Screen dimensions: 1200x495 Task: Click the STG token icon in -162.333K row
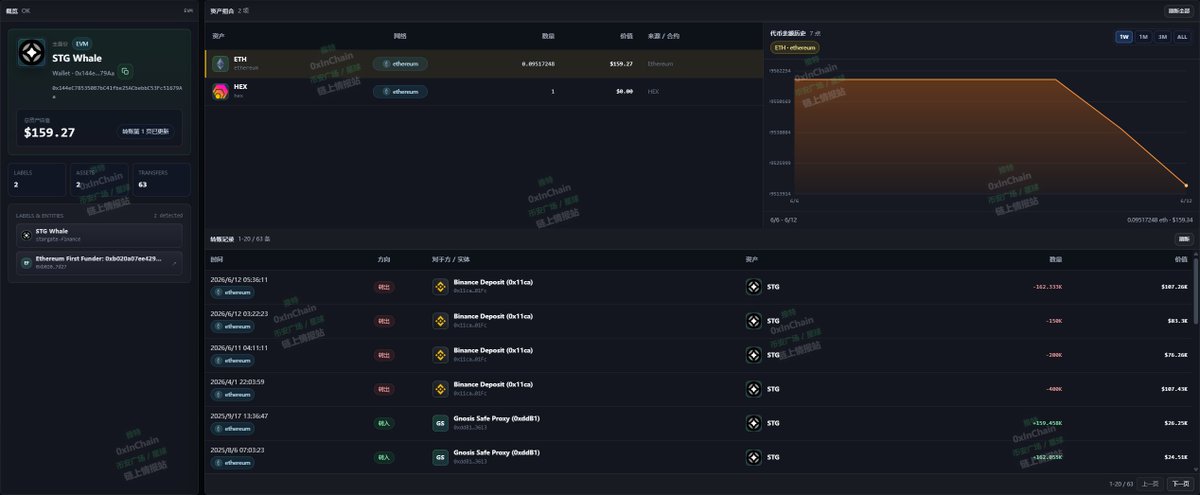[x=754, y=286]
